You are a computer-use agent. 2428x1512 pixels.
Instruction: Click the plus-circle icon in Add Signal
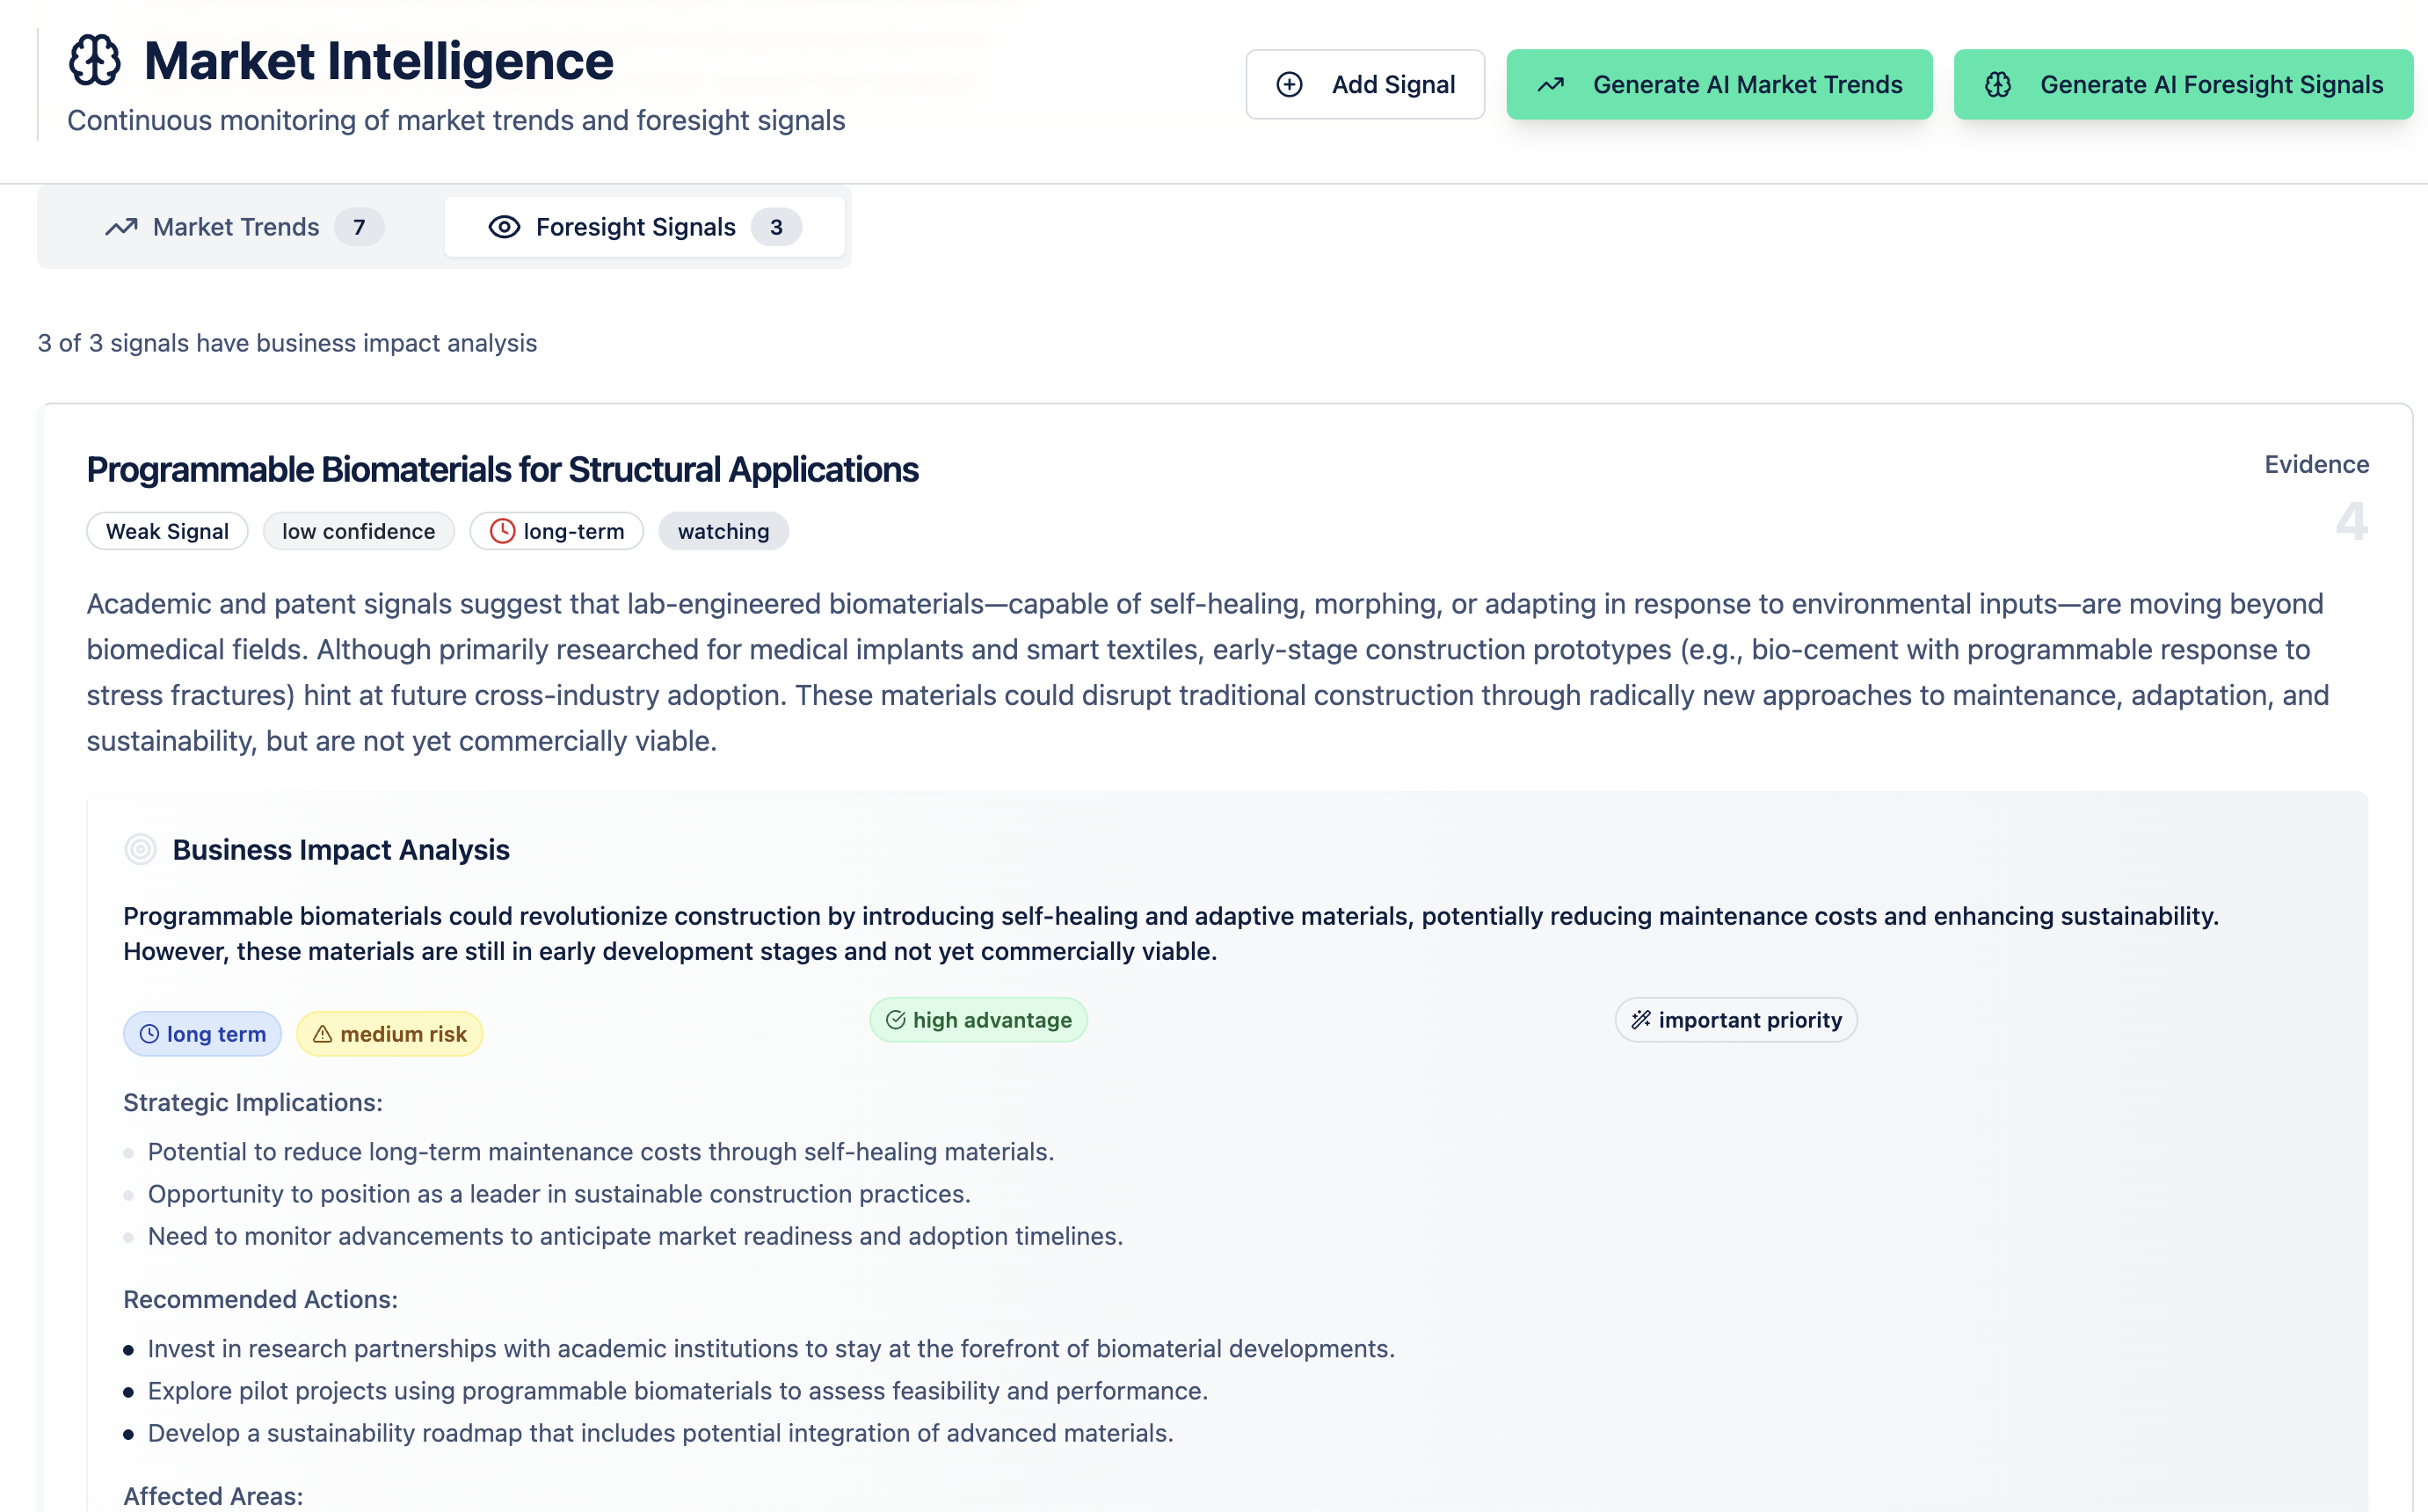pos(1290,85)
